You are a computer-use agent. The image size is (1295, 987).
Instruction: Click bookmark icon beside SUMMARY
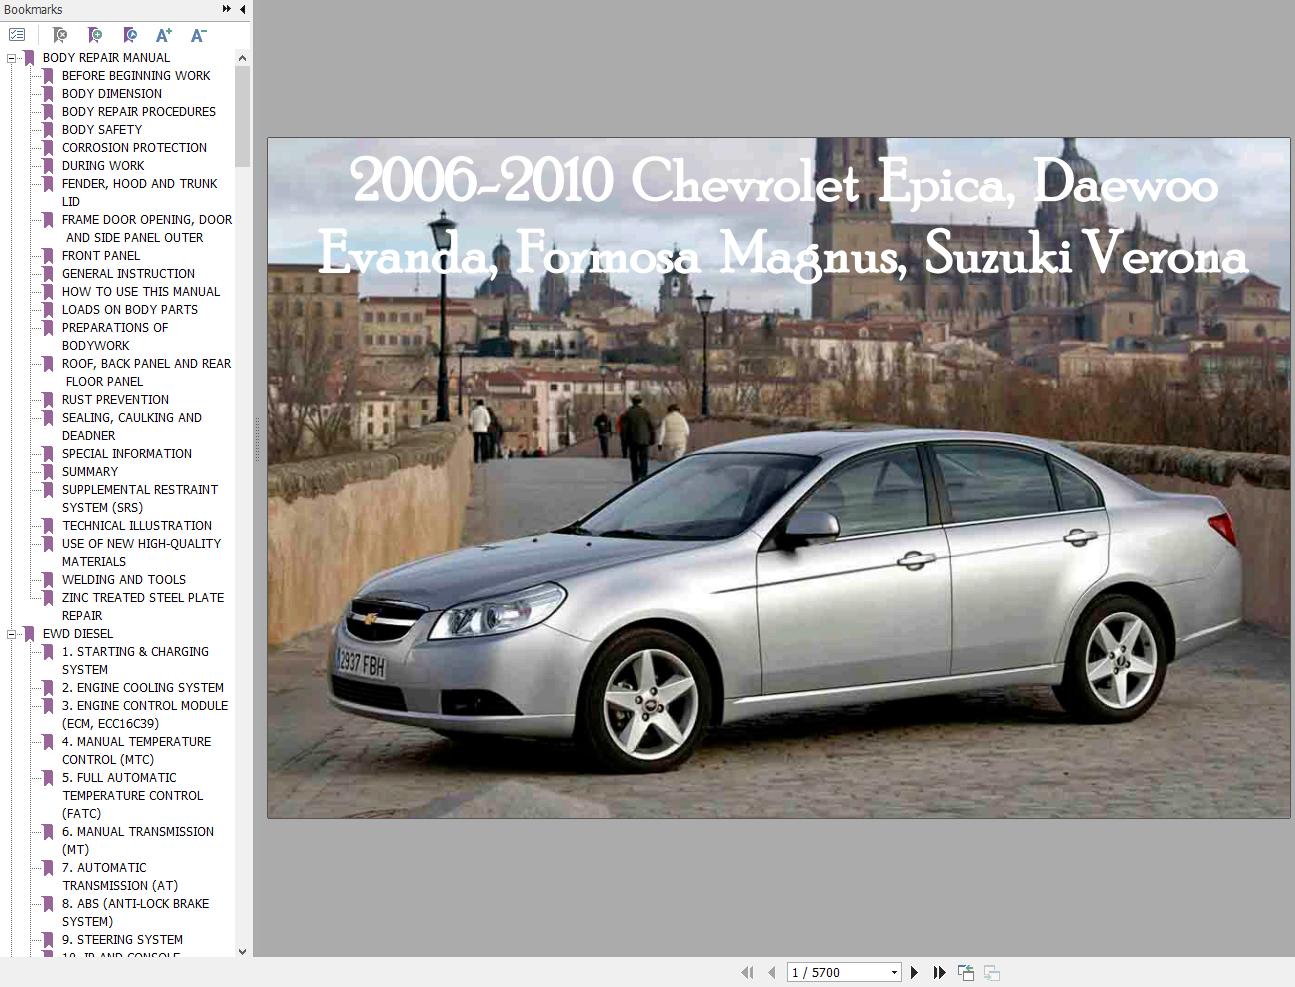click(x=47, y=472)
